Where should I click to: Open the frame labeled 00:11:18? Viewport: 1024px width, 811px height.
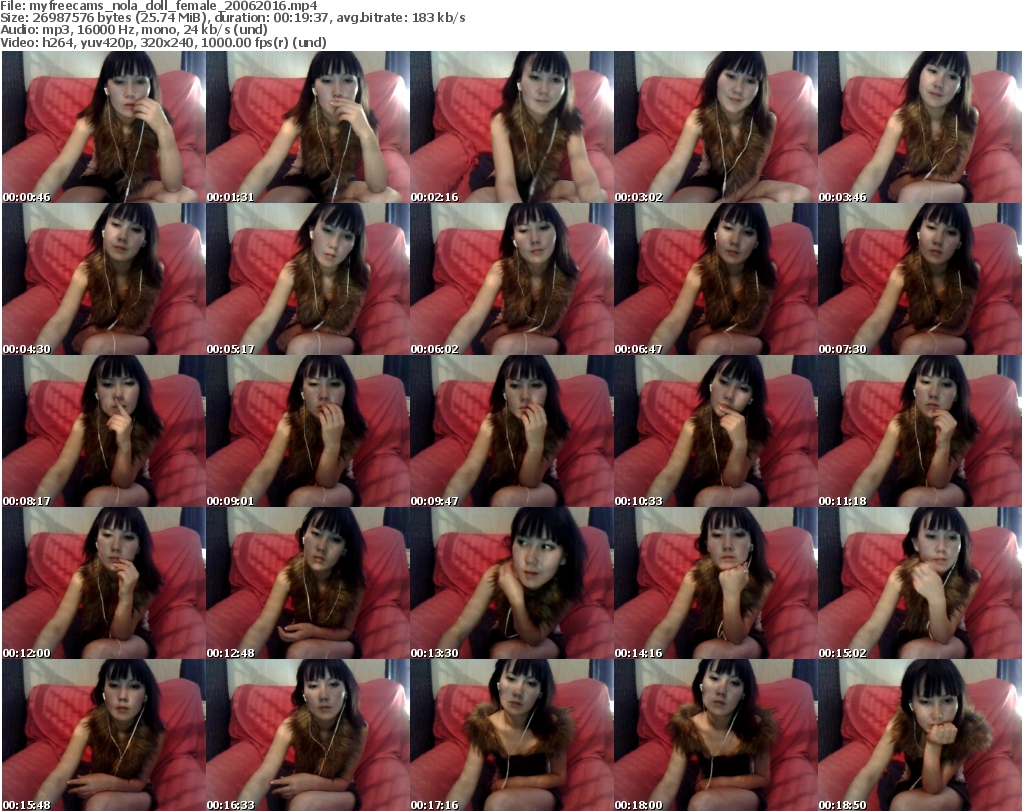click(x=920, y=431)
